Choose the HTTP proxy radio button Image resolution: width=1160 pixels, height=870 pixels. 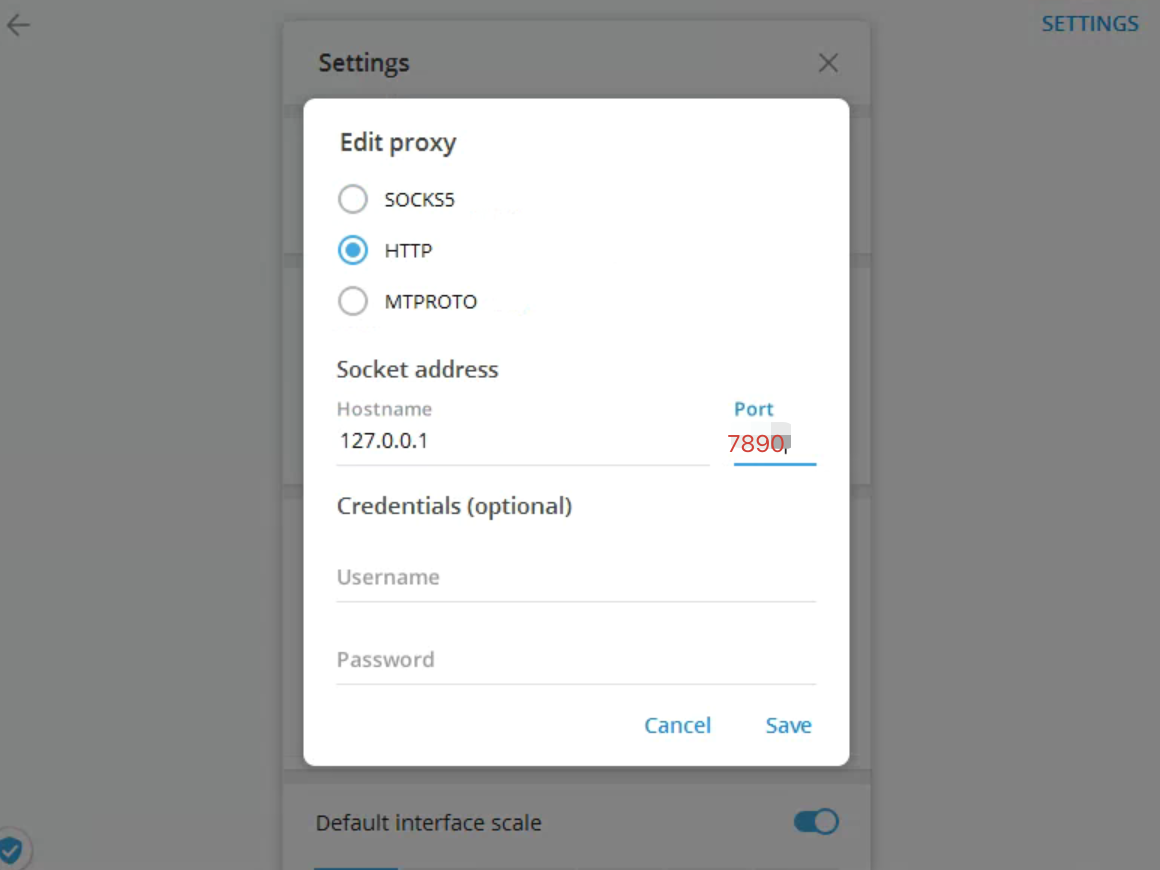coord(353,250)
